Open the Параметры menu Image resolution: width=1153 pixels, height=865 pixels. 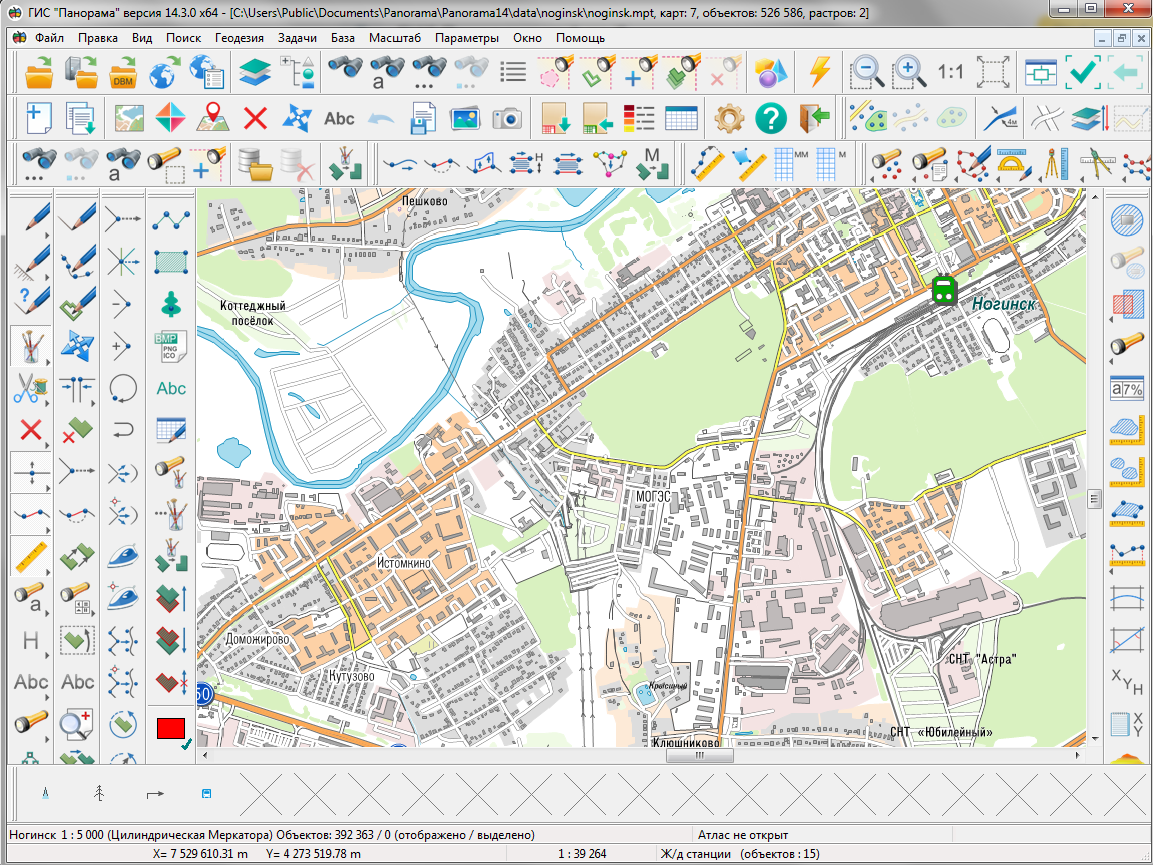click(467, 38)
